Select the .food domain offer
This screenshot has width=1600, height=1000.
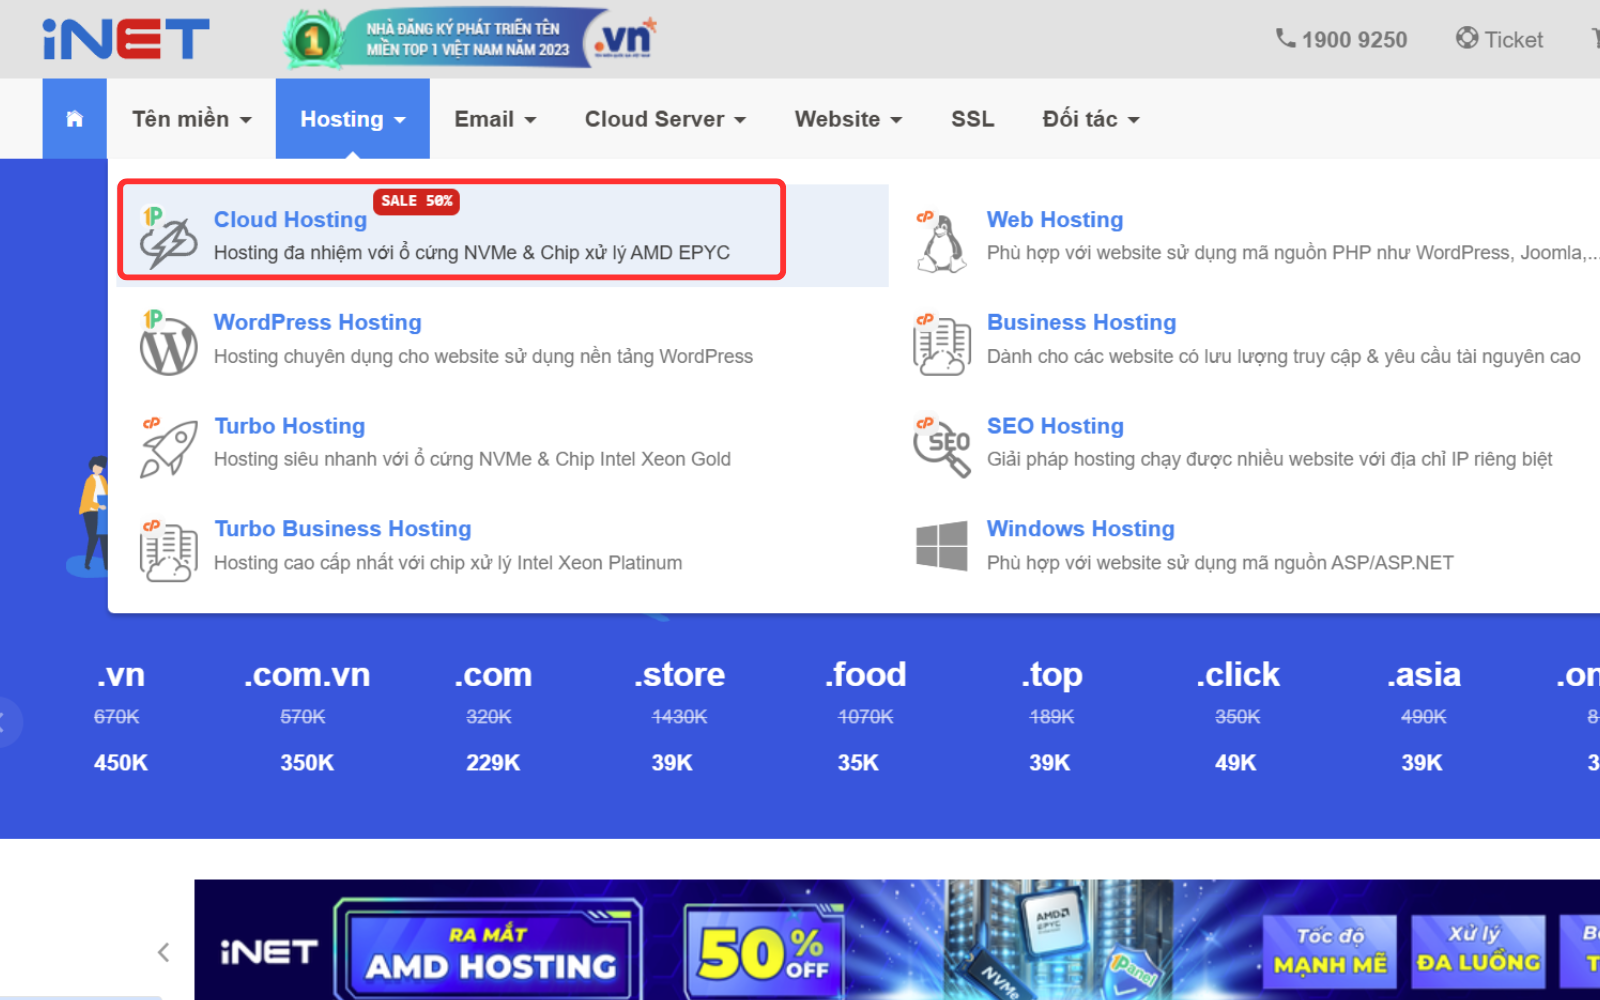pyautogui.click(x=865, y=717)
